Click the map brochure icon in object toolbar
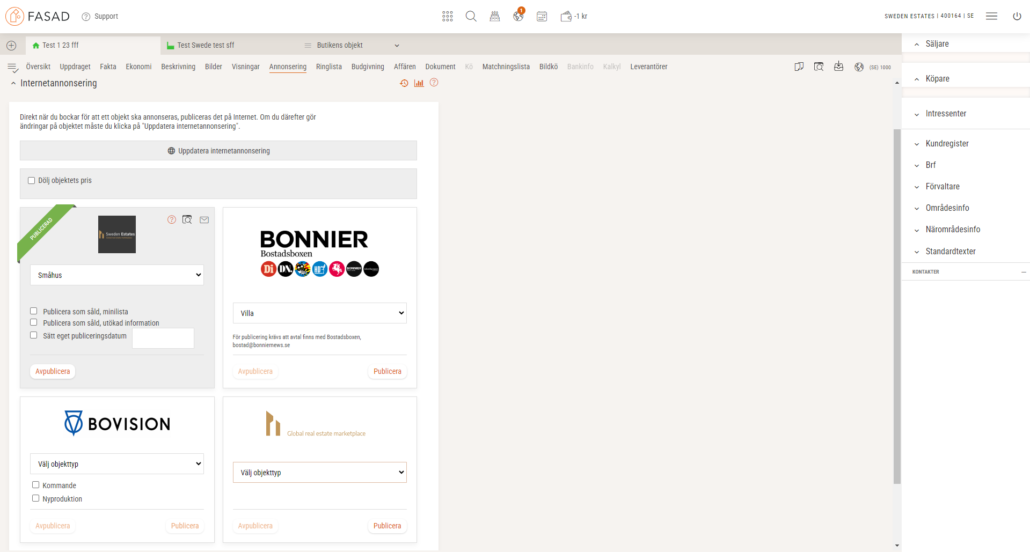This screenshot has height=552, width=1030. coord(799,67)
